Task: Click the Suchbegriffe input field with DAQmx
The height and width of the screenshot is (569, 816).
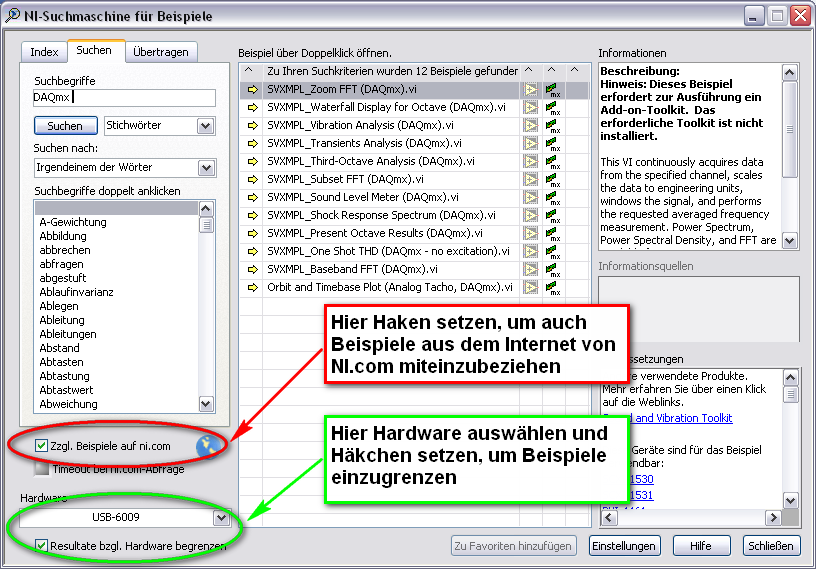Action: click(x=124, y=97)
